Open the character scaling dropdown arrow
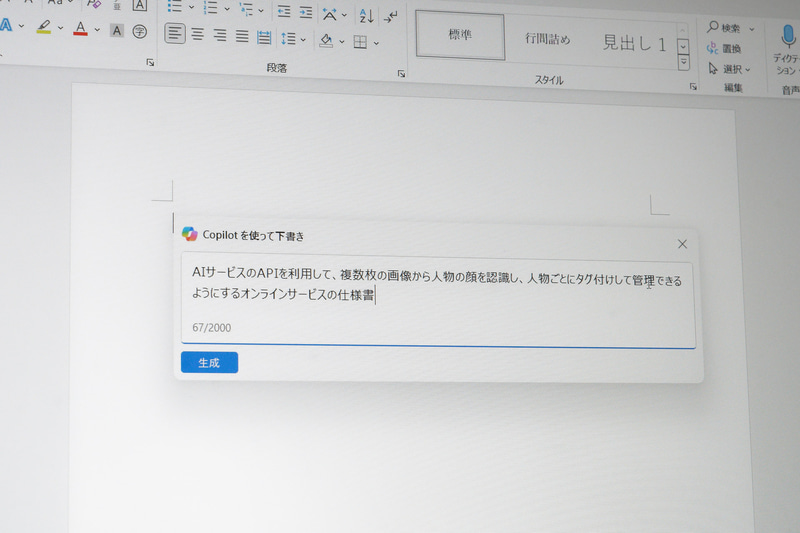Image resolution: width=800 pixels, height=533 pixels. [344, 15]
